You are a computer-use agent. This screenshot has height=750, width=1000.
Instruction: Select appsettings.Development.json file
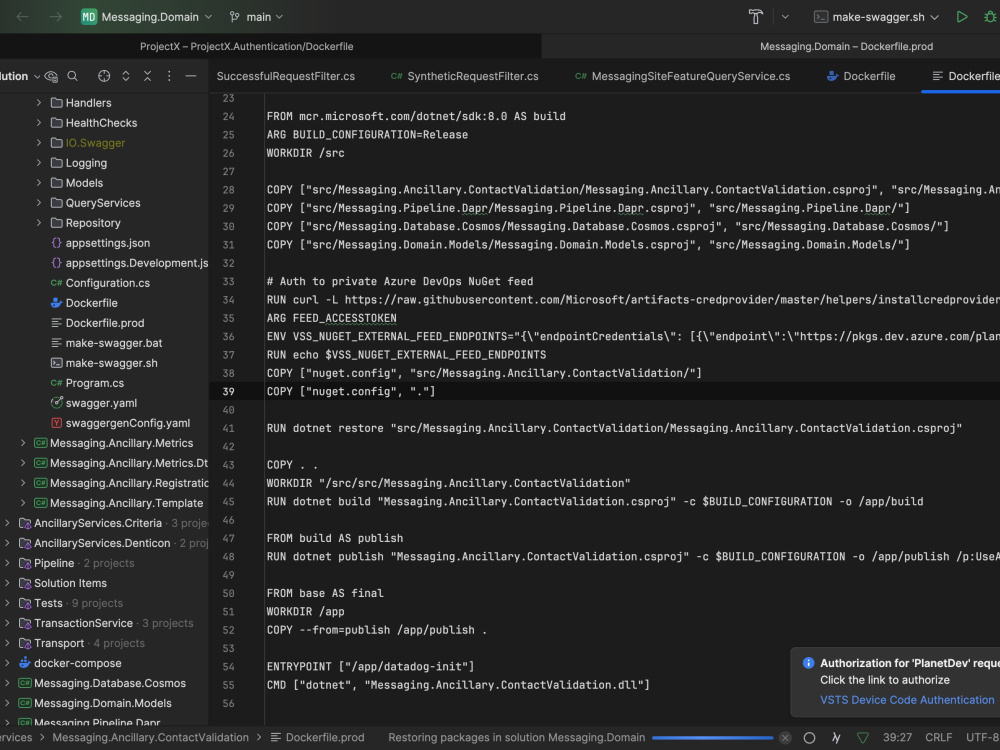(129, 263)
